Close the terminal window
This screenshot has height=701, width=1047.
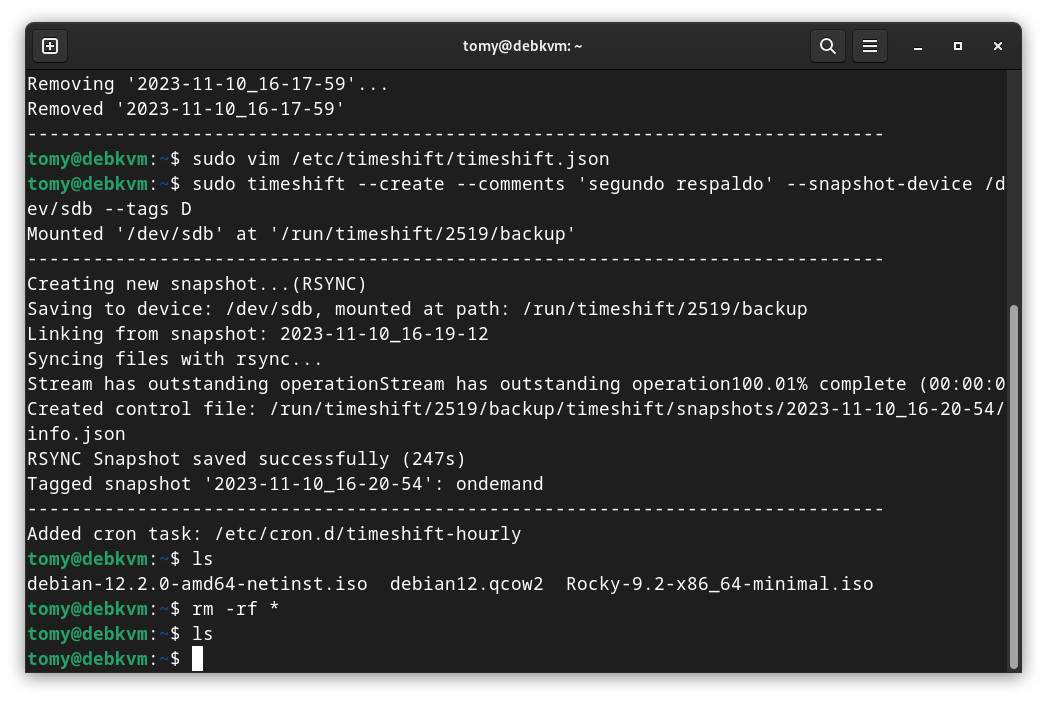[998, 46]
